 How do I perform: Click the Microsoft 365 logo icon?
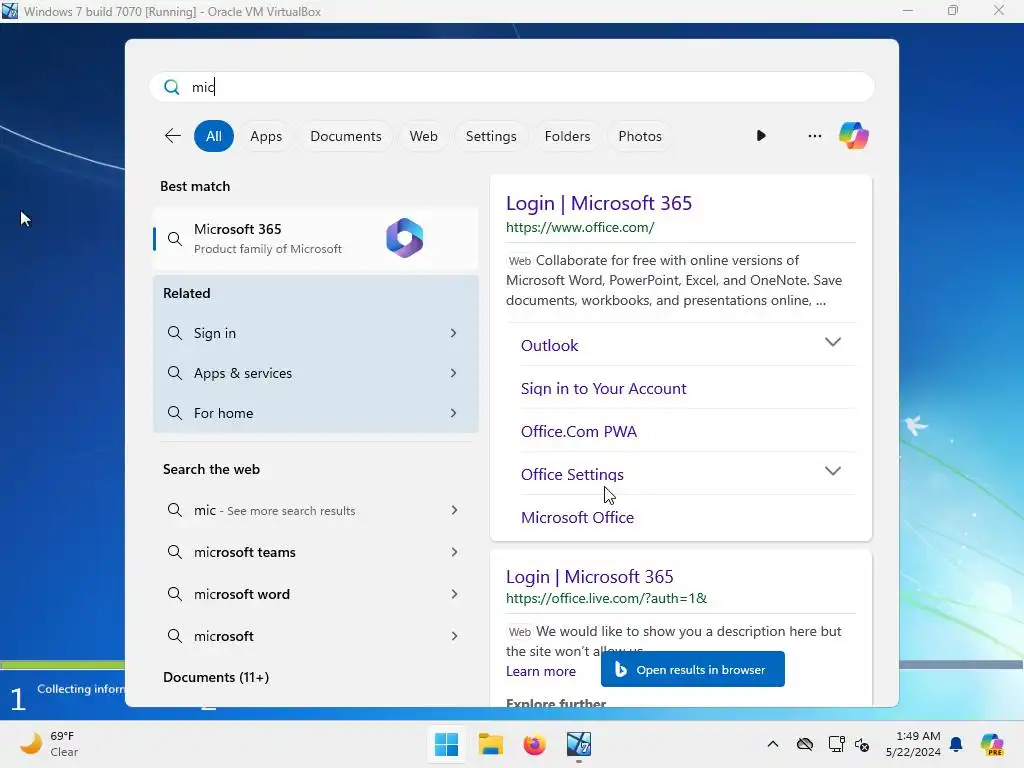coord(404,238)
